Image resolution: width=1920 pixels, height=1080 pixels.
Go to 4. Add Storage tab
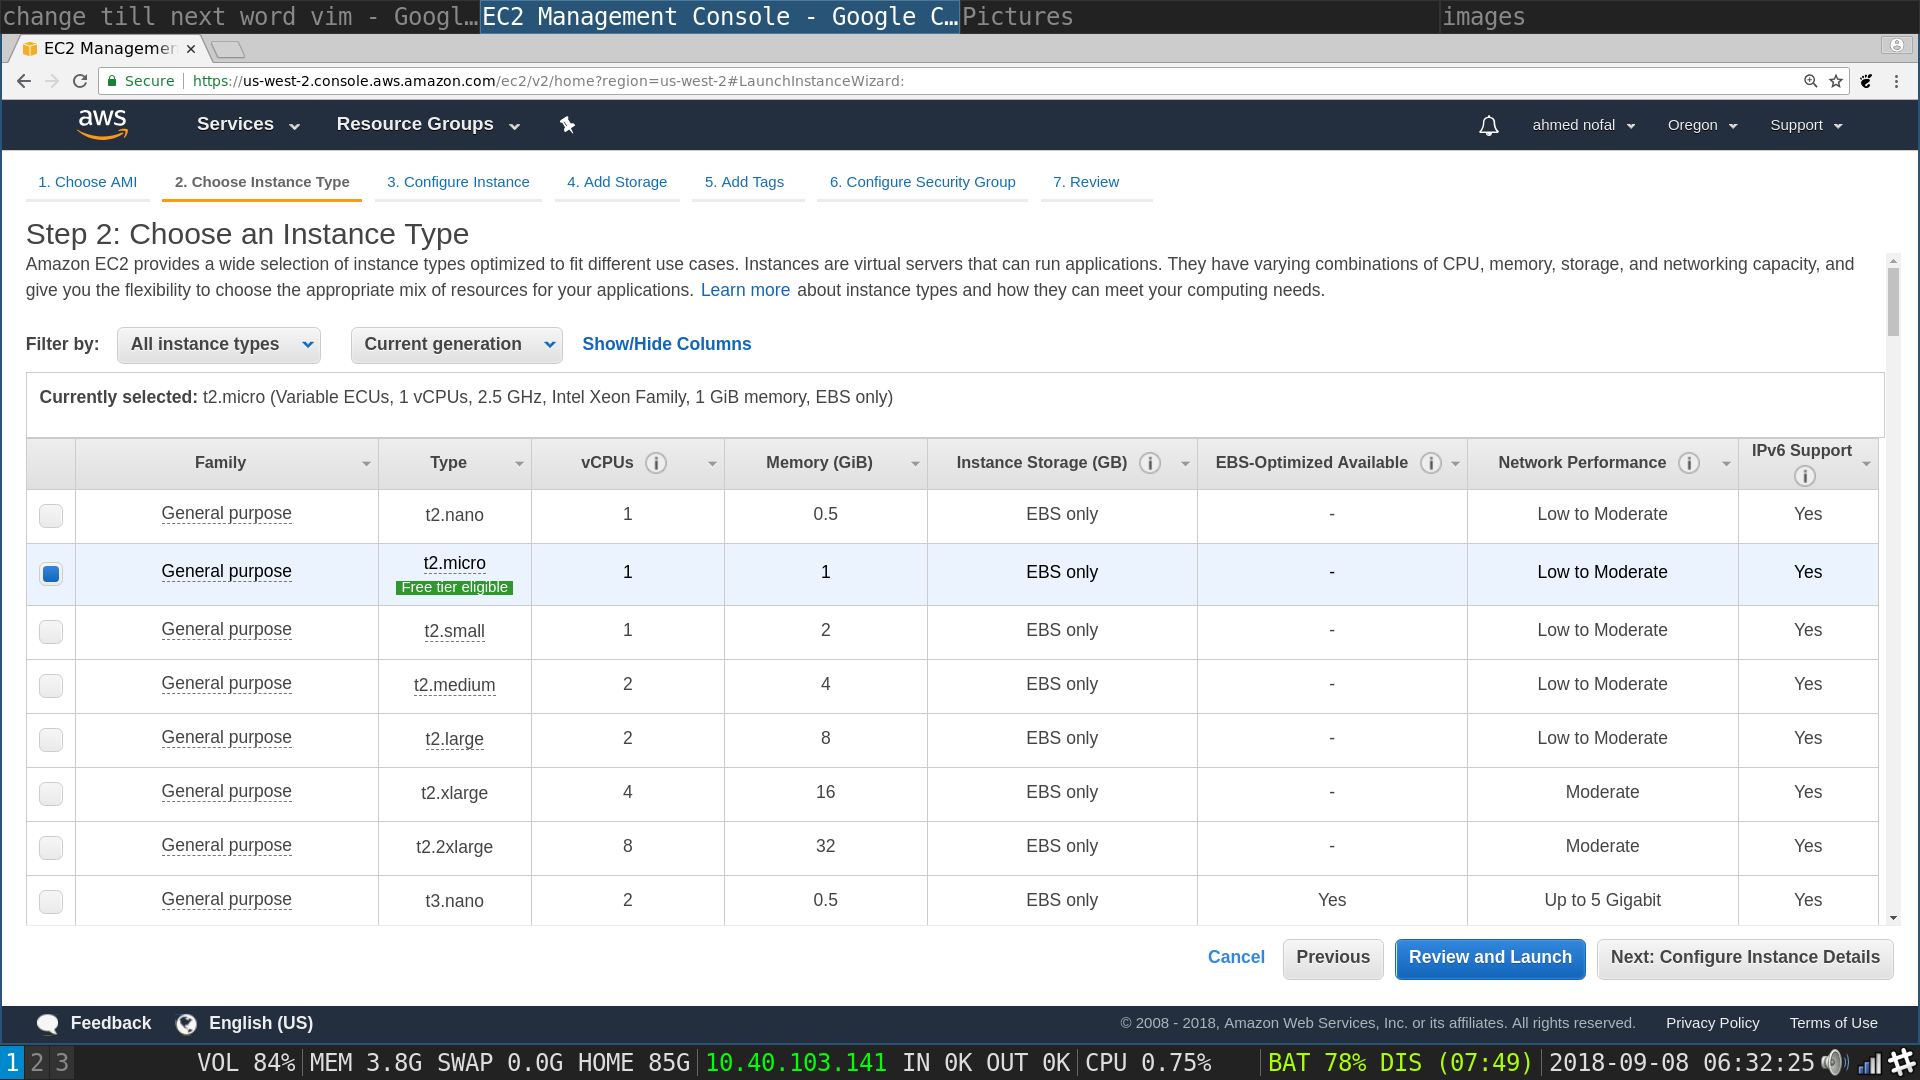point(617,182)
